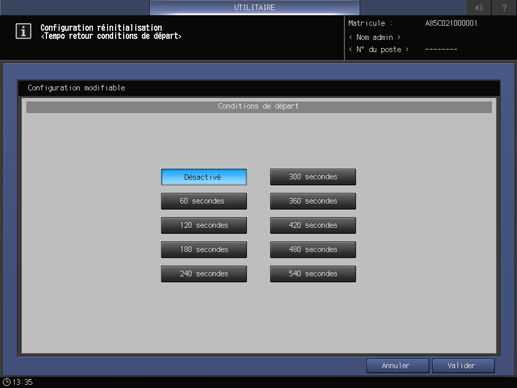Screen dimensions: 517x388
Task: Select 120 secondes timeout
Action: coord(204,225)
